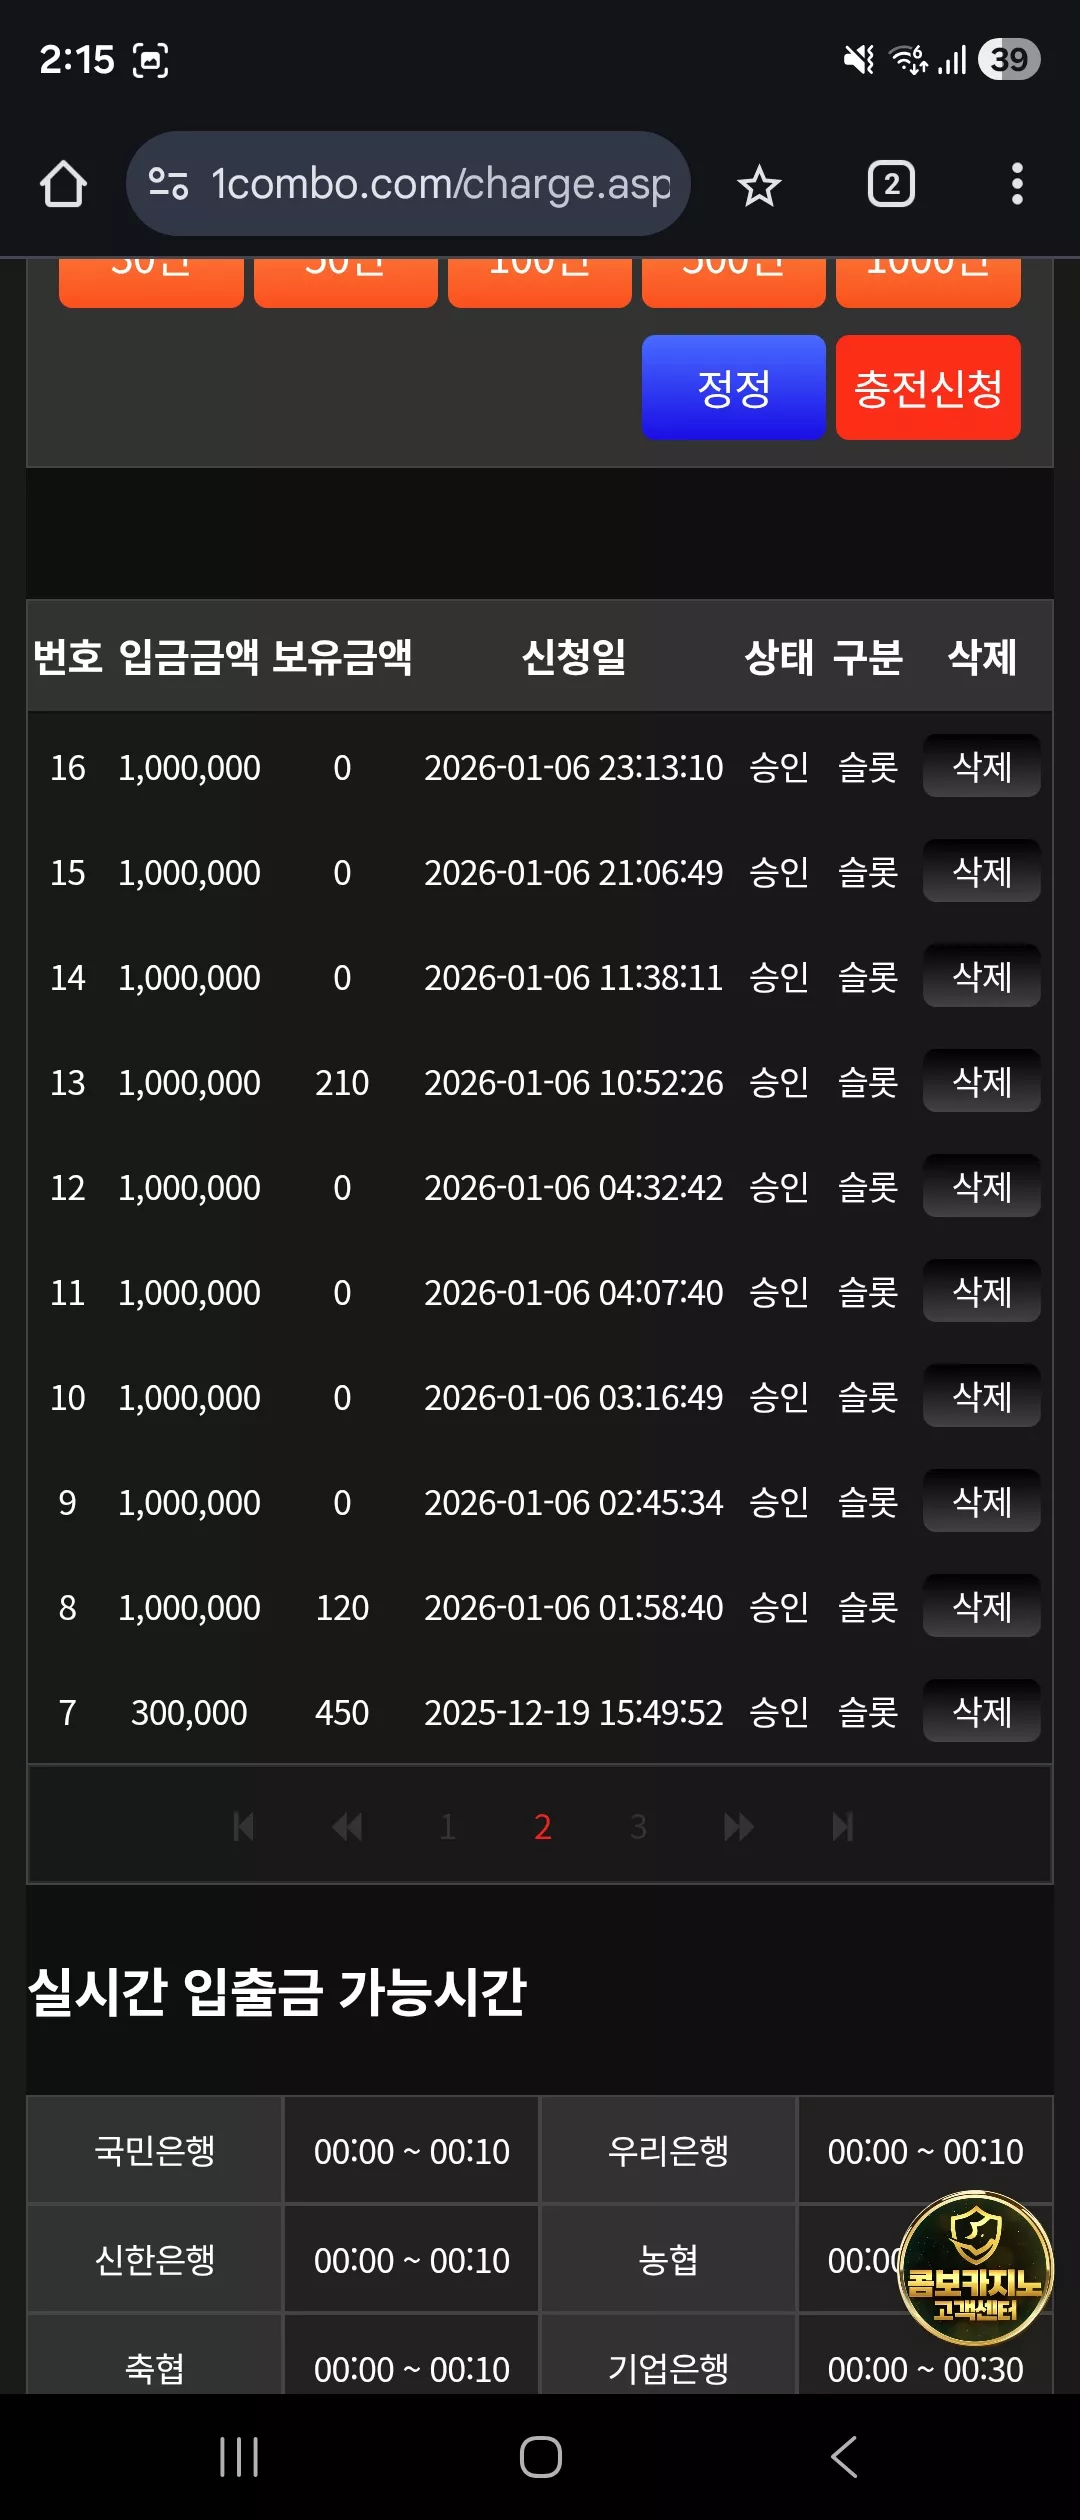This screenshot has height=2520, width=1080.
Task: Select page 1 in pagination
Action: pos(448,1827)
